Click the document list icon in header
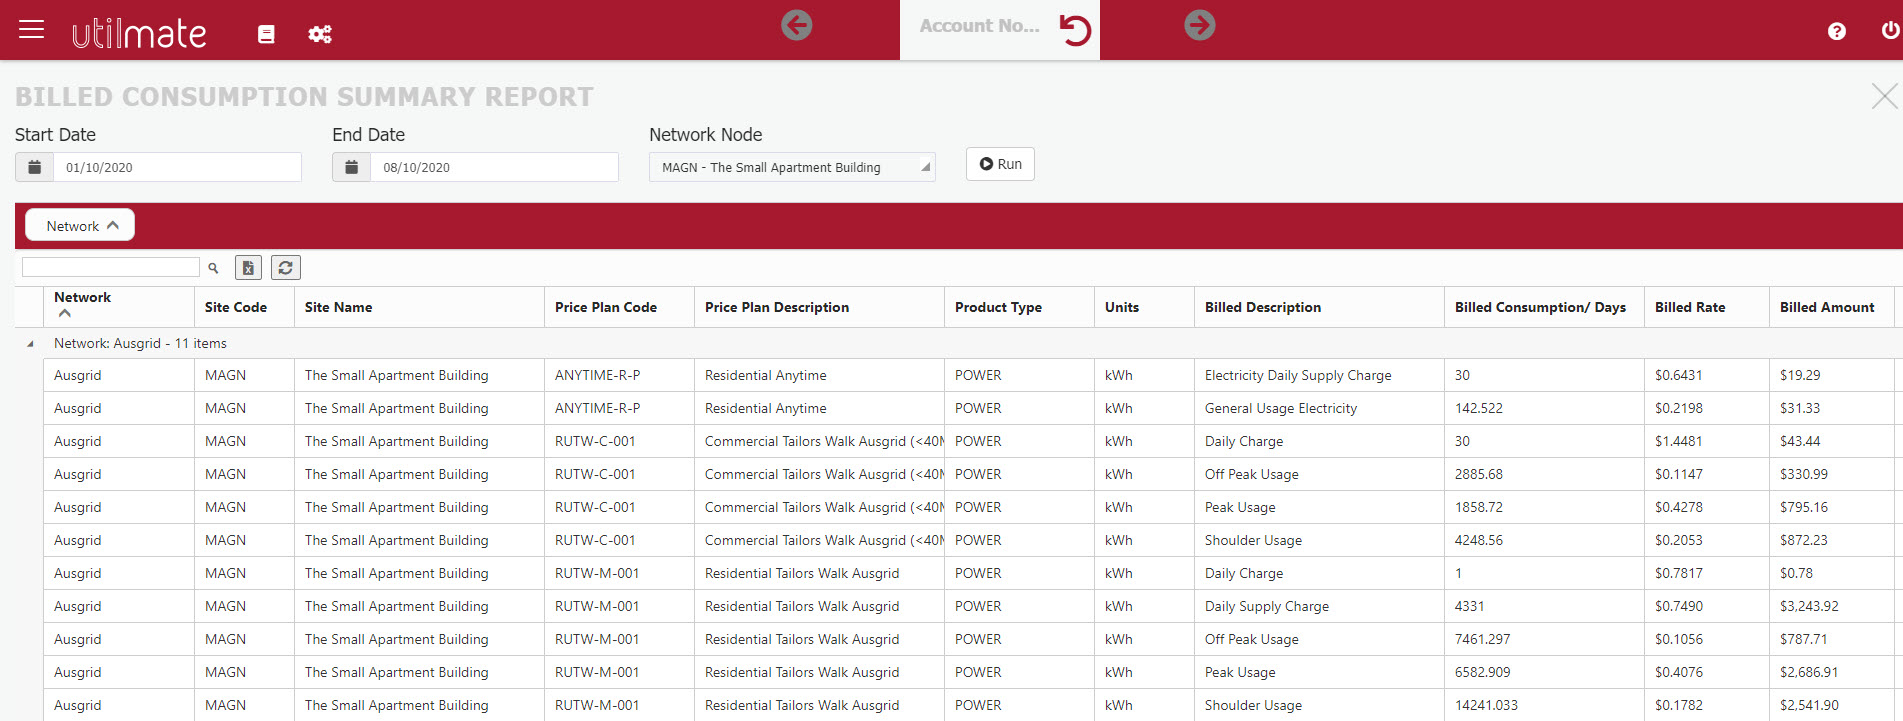The image size is (1903, 721). (x=266, y=34)
